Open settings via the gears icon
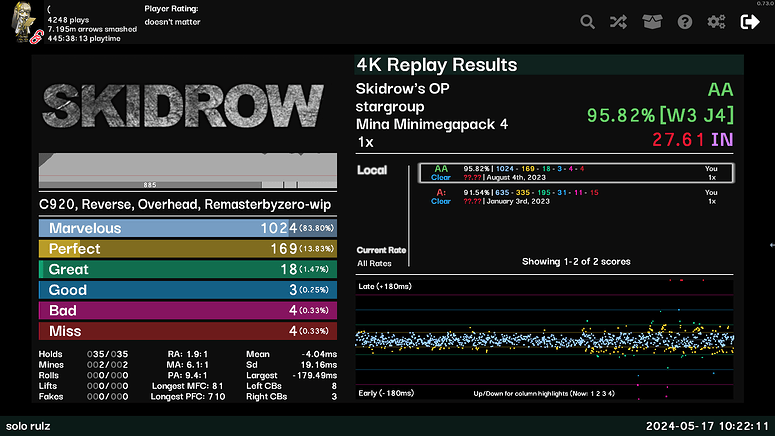Screen dimensions: 775x436 pos(716,22)
